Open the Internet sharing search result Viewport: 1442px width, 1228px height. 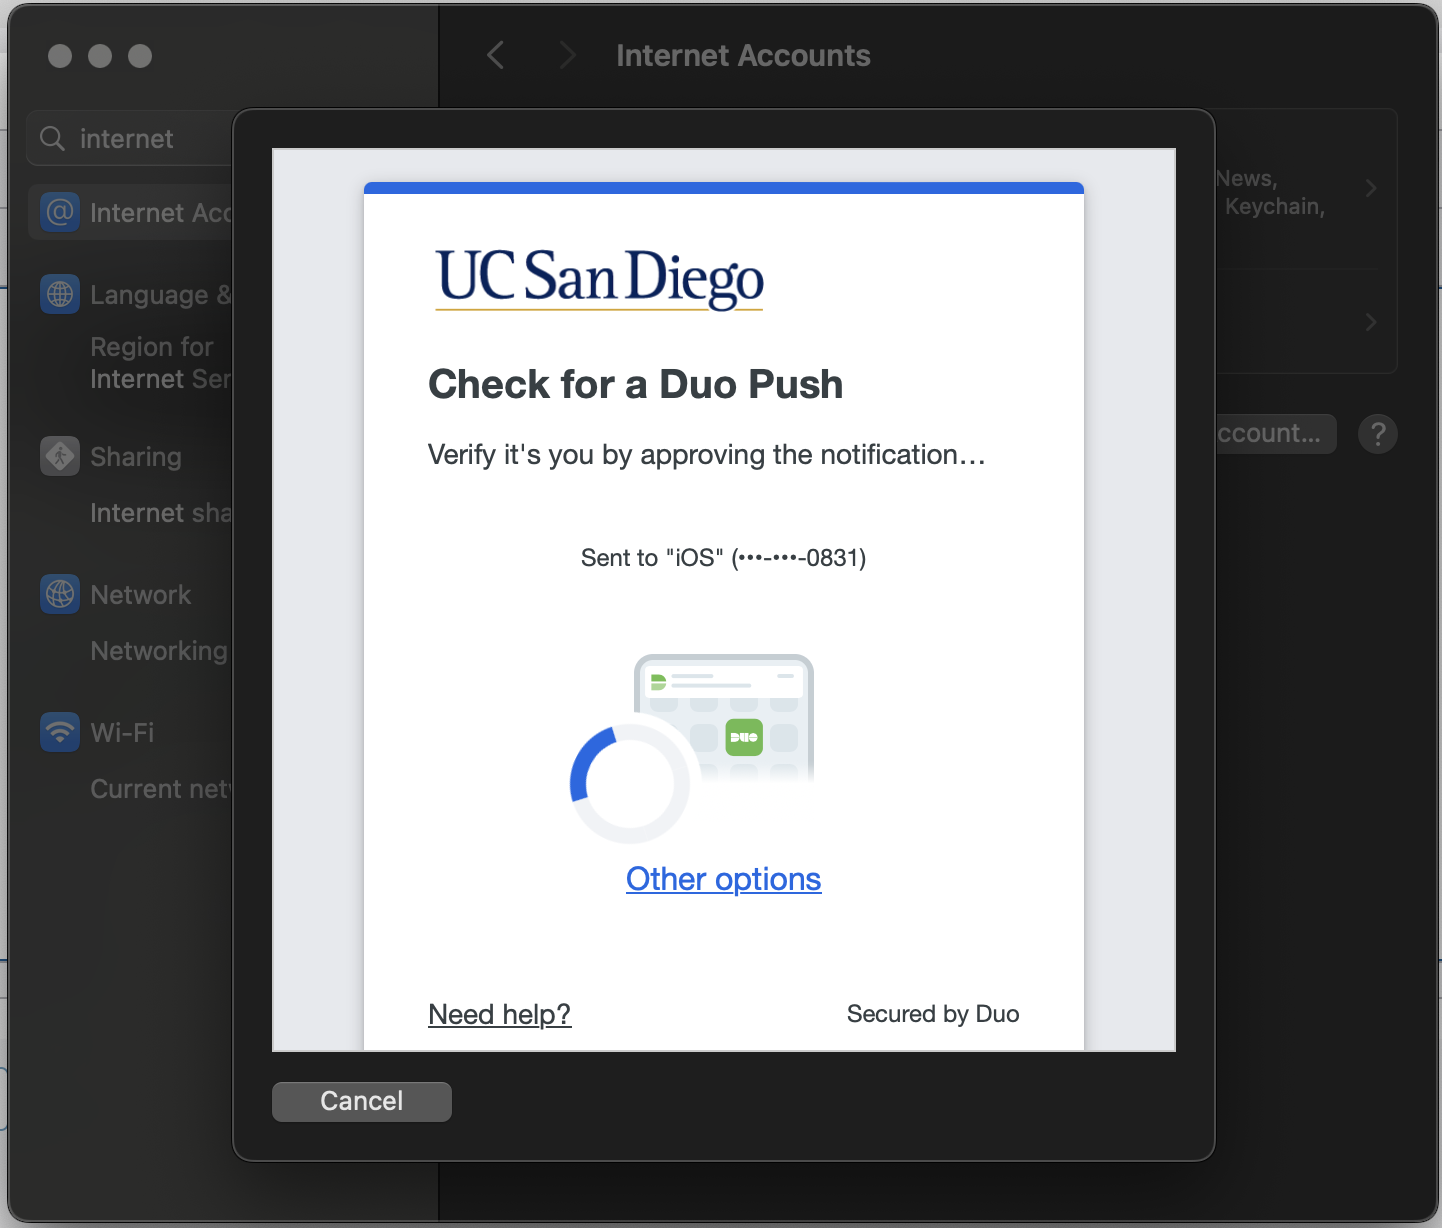160,513
